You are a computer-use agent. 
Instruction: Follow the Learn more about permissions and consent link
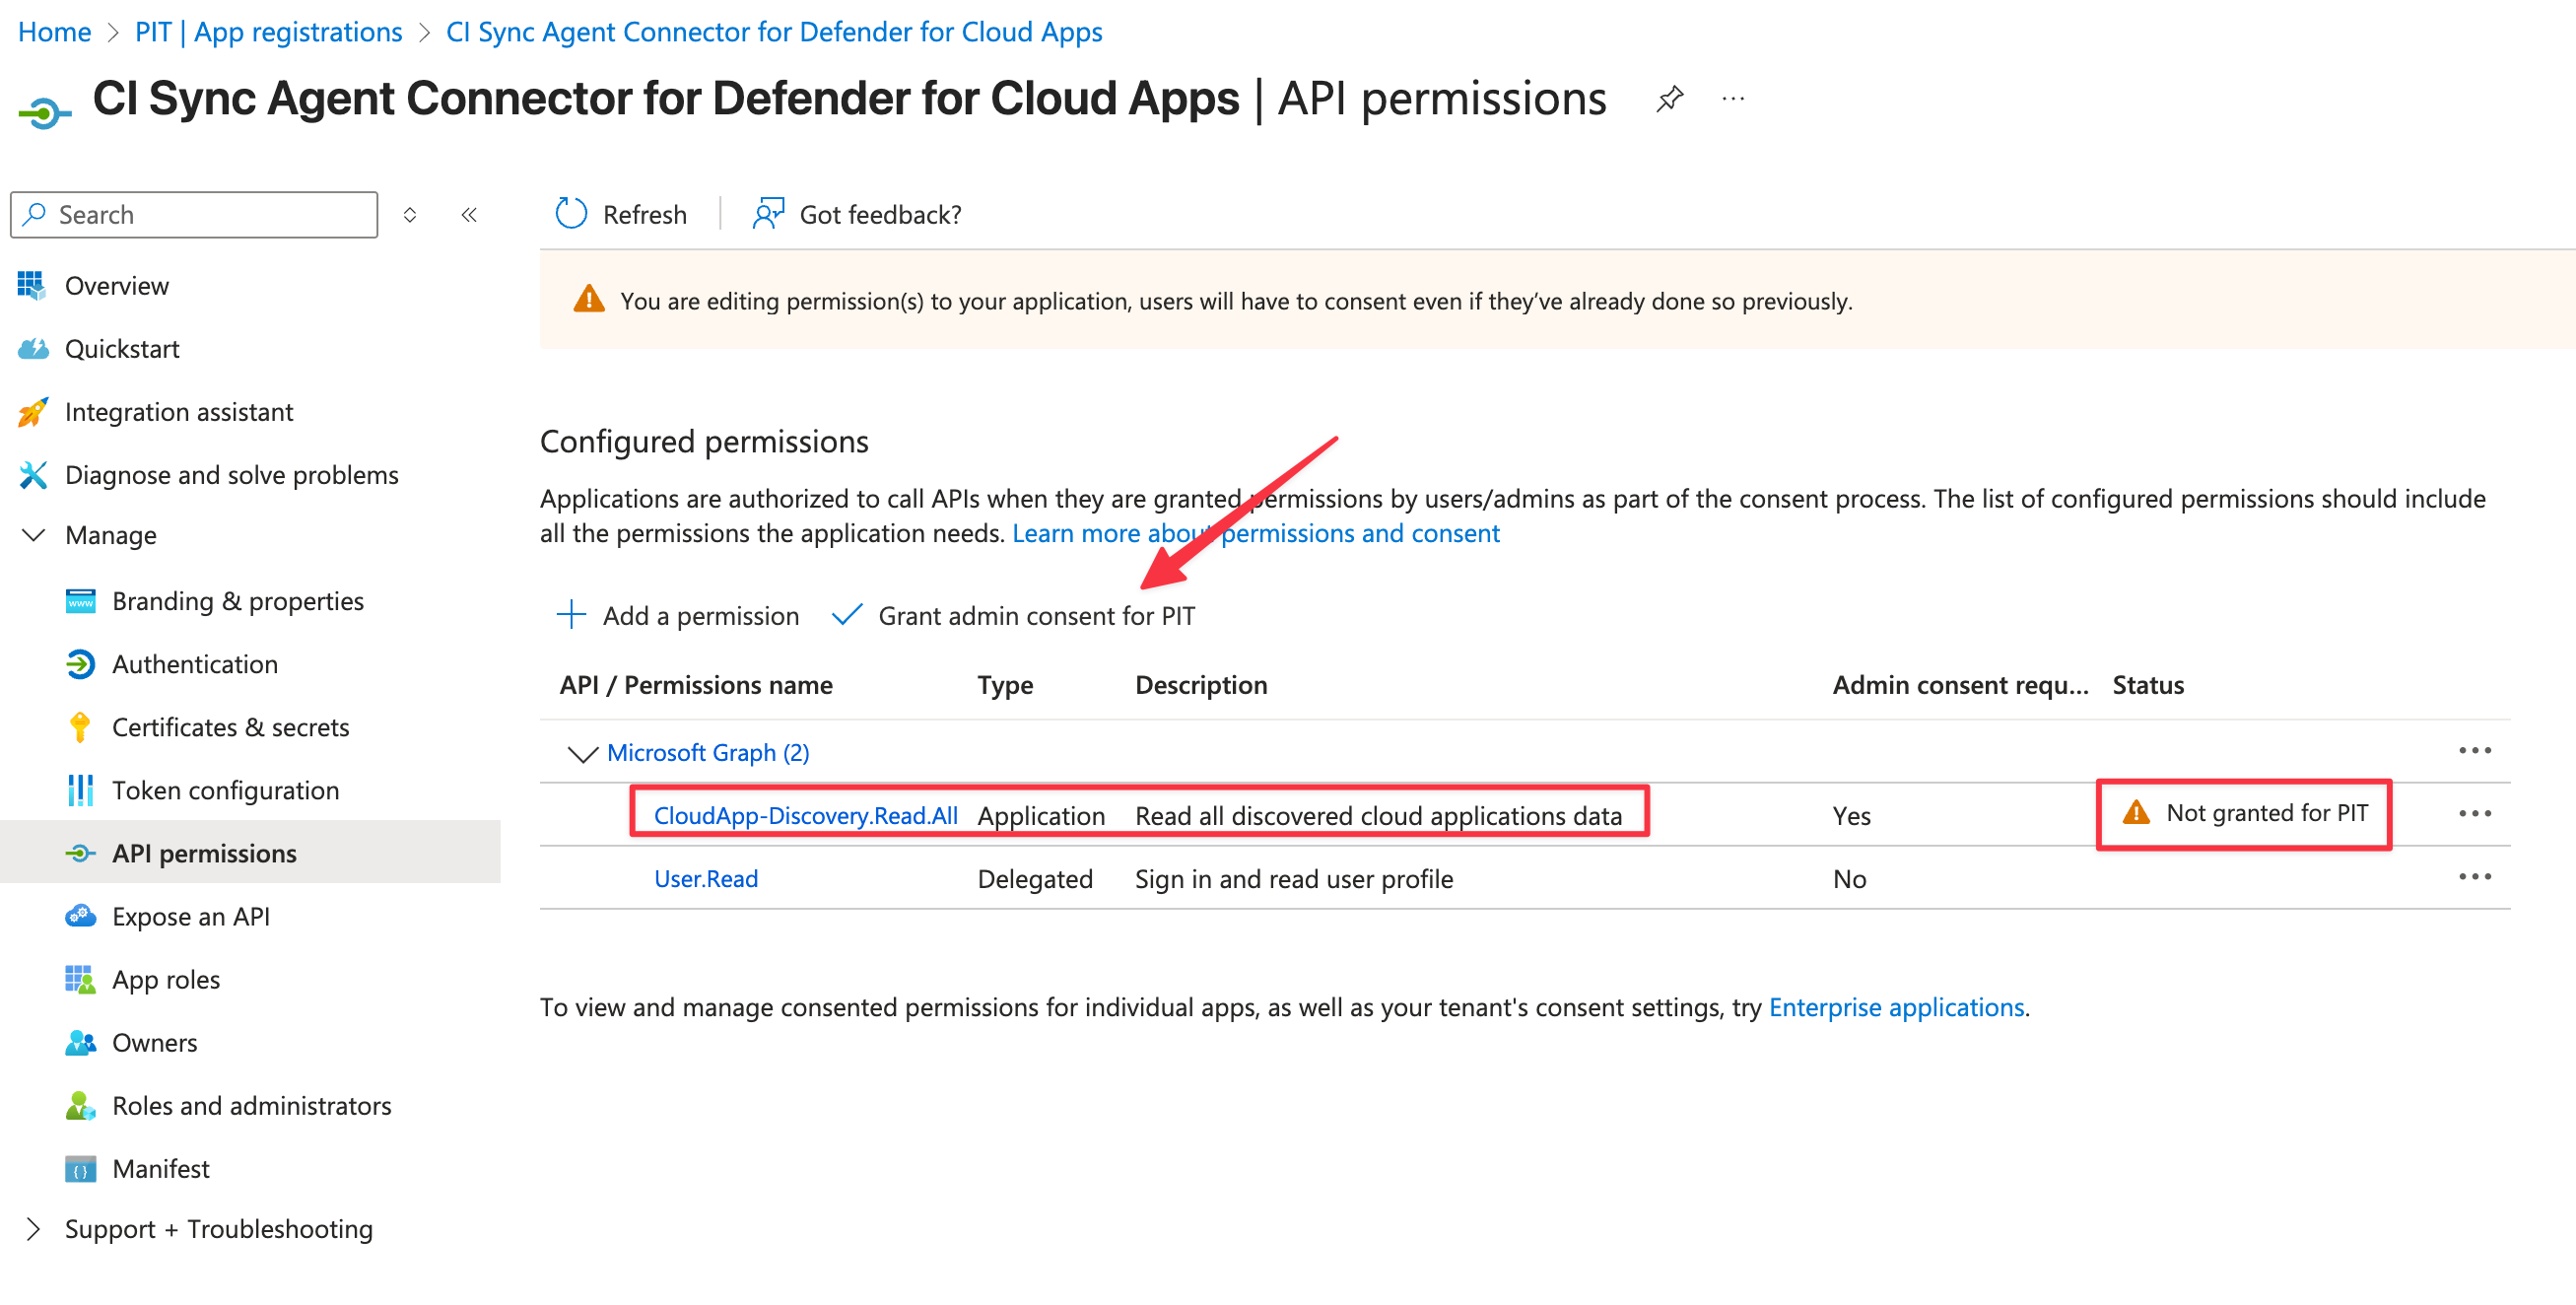pos(1256,533)
